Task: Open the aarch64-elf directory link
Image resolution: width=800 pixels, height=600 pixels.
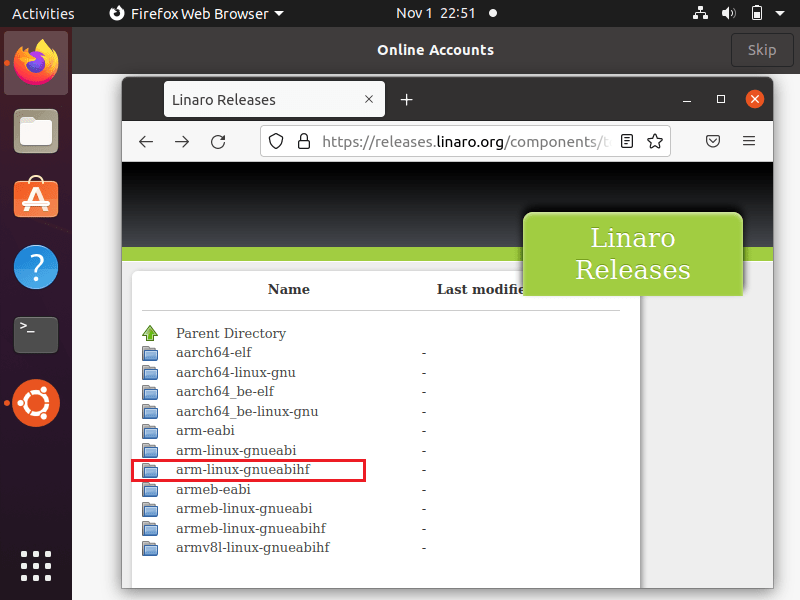Action: [213, 352]
